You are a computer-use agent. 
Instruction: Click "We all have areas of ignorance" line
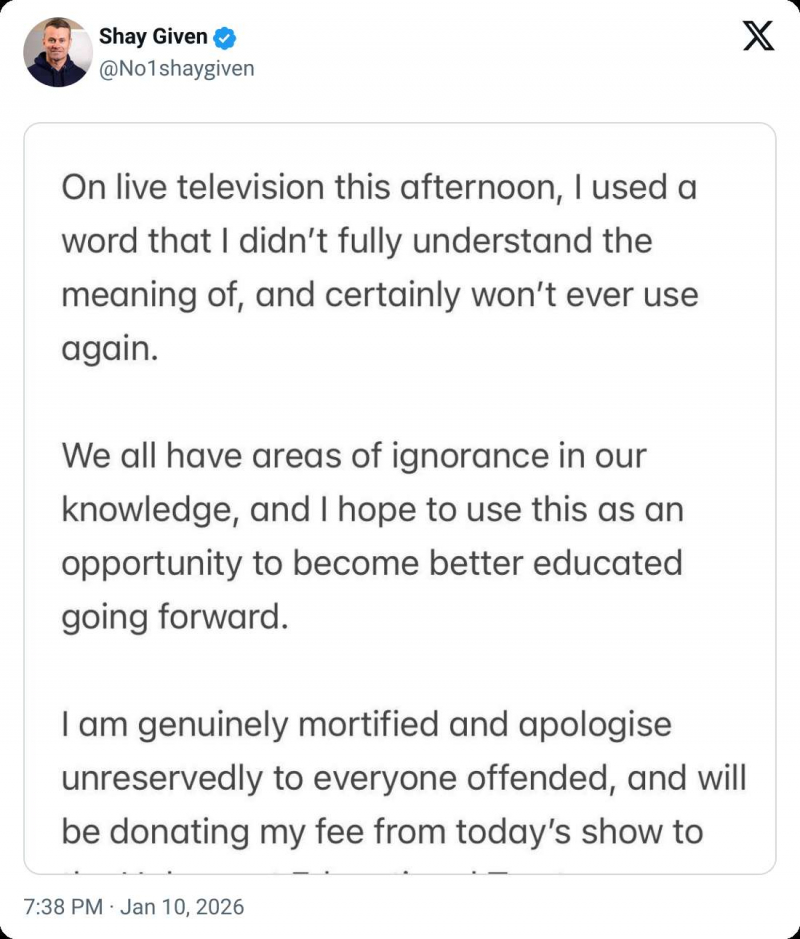pos(354,456)
